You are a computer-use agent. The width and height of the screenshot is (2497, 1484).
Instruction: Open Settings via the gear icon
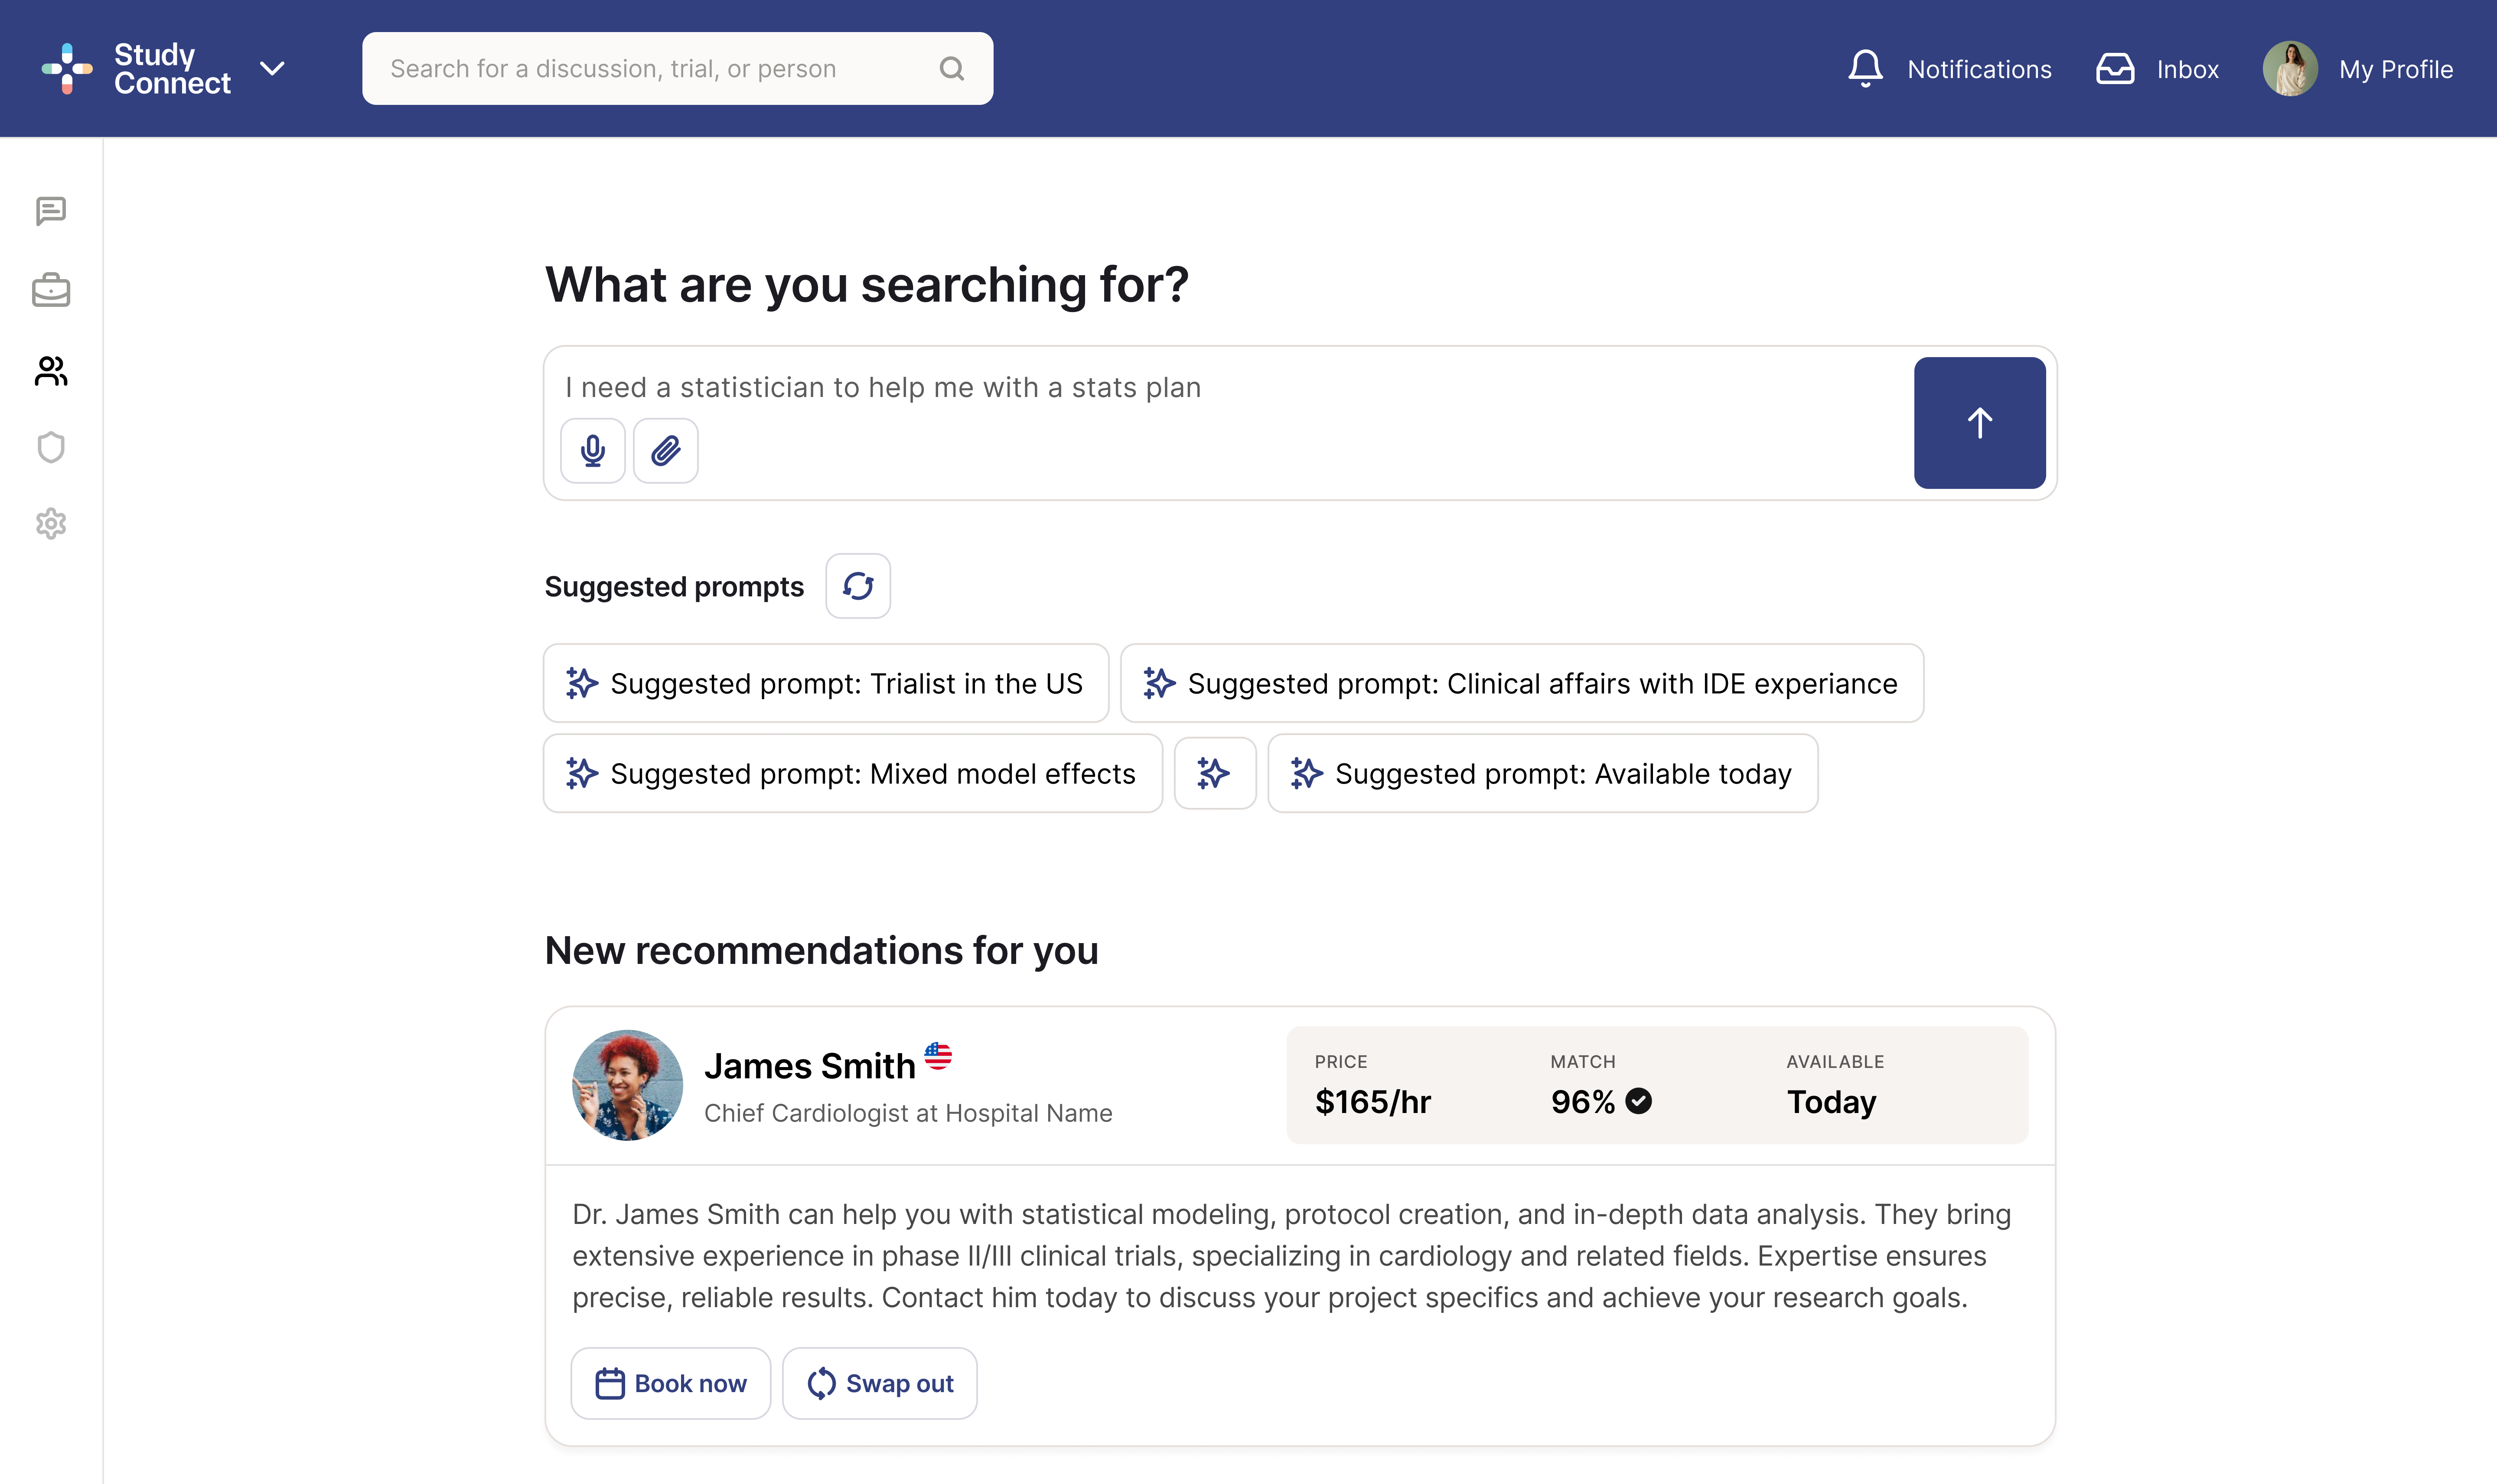point(51,524)
